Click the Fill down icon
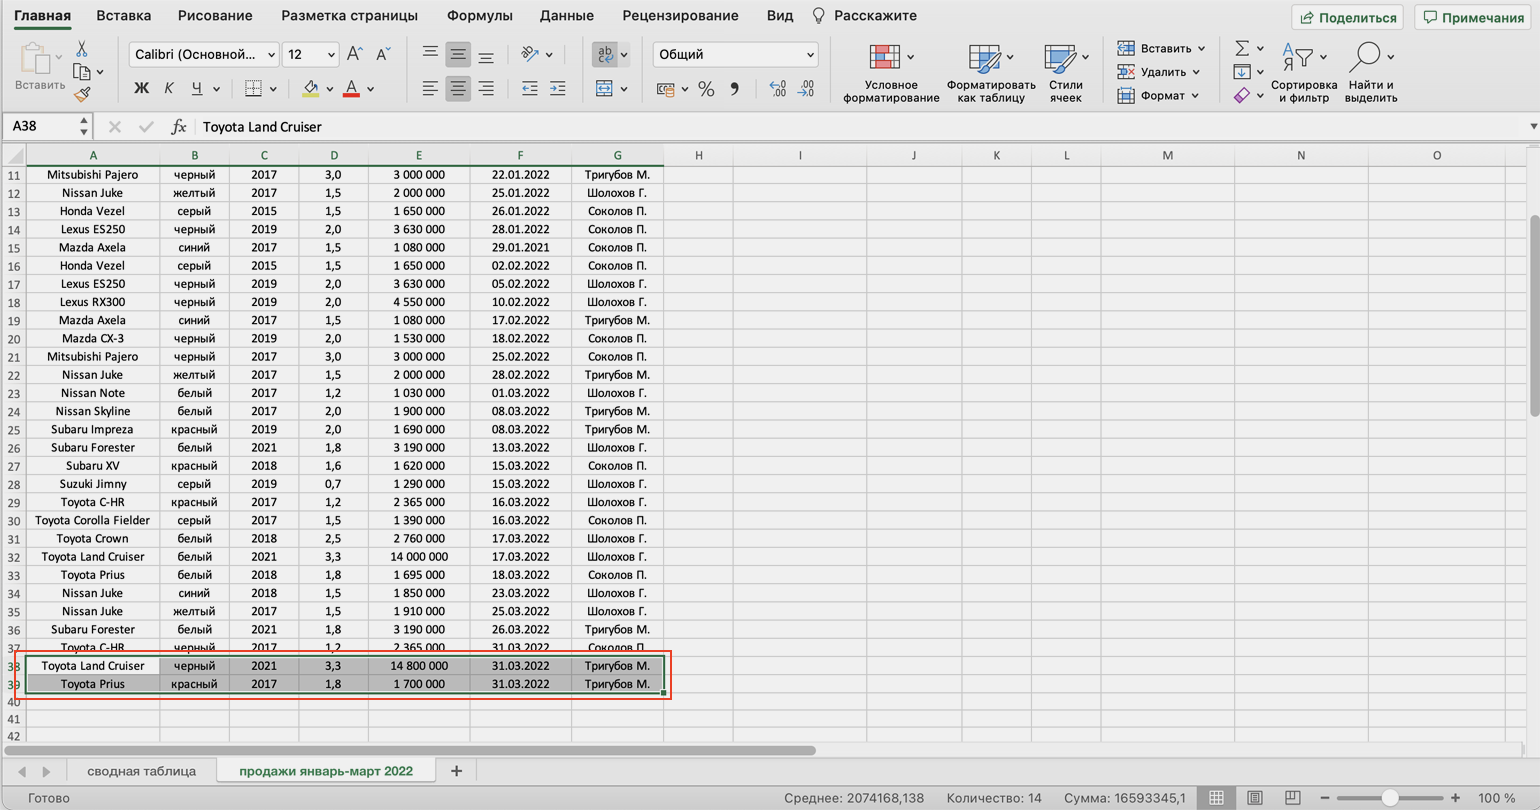The width and height of the screenshot is (1540, 810). click(x=1242, y=72)
